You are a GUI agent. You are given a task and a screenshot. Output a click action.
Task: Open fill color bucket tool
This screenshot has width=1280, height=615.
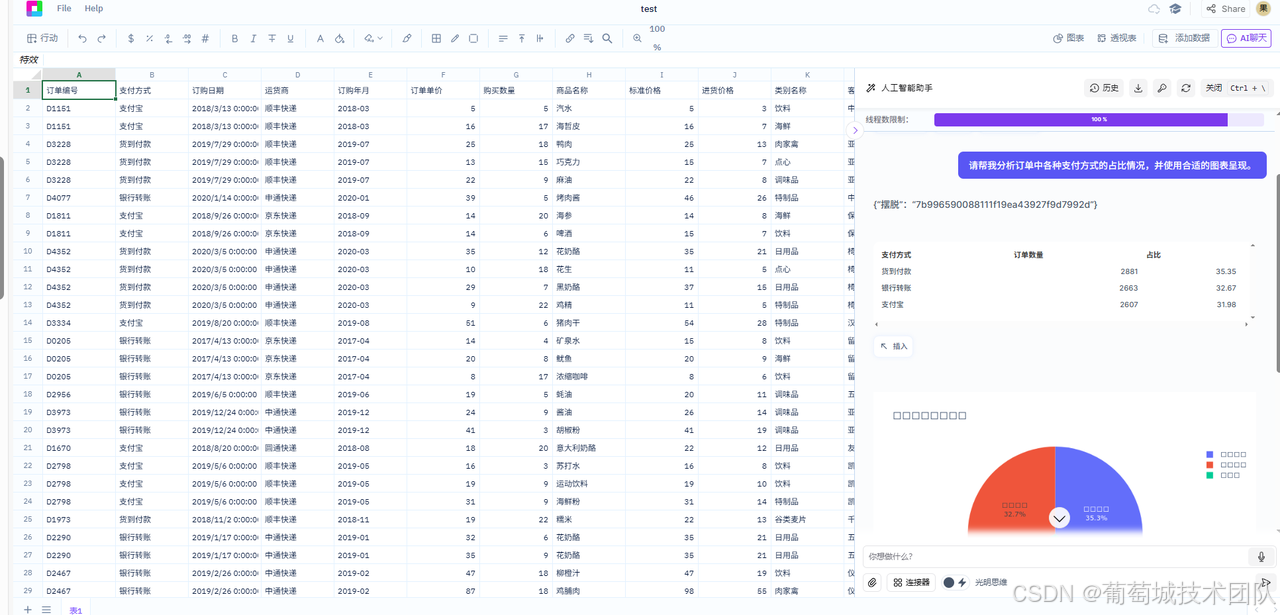point(339,38)
